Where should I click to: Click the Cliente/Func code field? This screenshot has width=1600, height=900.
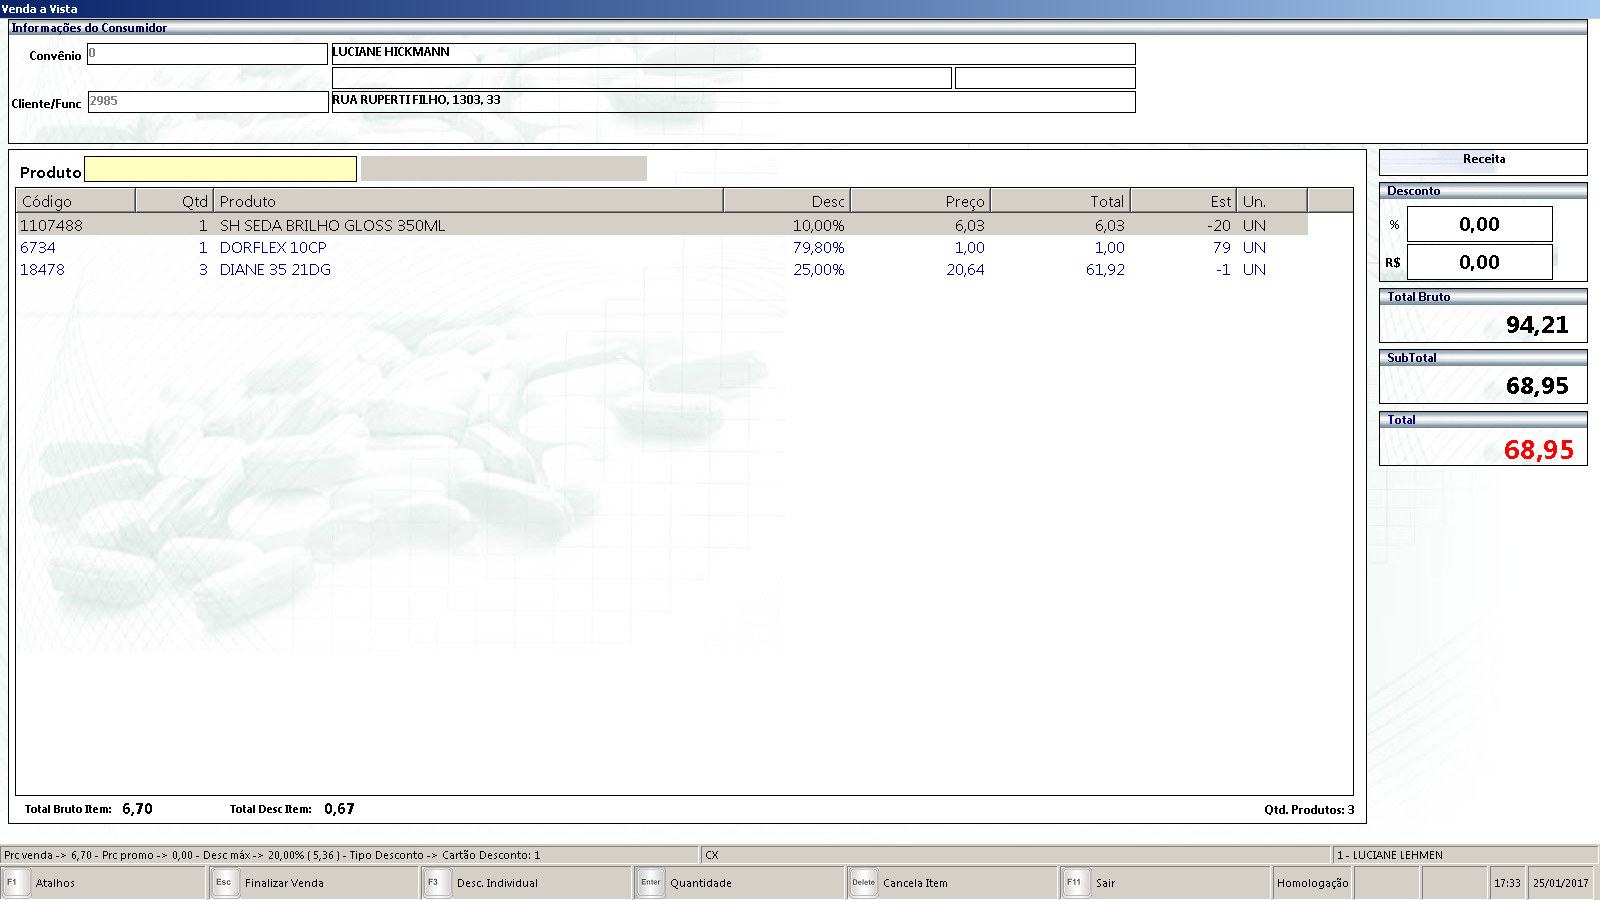click(207, 102)
